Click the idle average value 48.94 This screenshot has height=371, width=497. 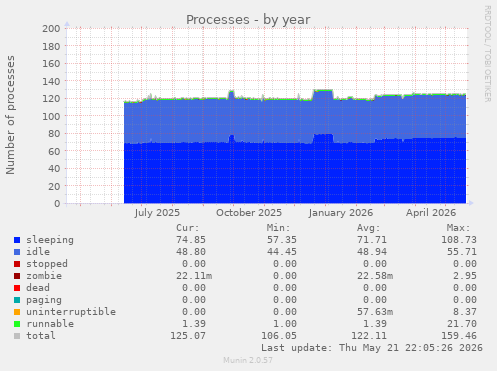click(x=372, y=252)
